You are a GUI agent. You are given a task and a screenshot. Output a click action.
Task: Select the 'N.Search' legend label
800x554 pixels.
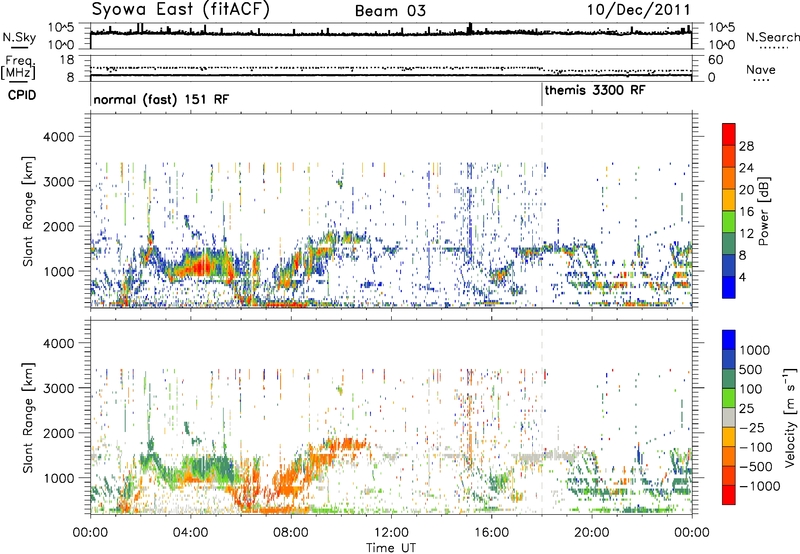point(773,37)
